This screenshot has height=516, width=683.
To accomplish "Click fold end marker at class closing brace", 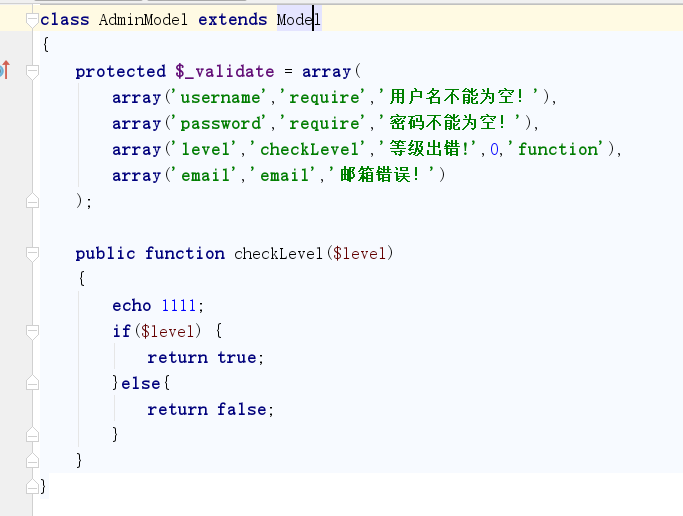I will [32, 486].
